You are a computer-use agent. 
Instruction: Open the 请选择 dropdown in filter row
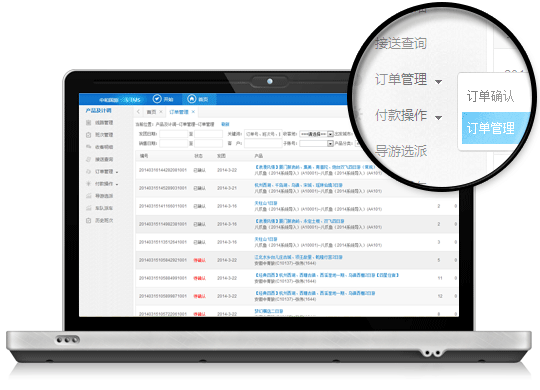tap(316, 134)
